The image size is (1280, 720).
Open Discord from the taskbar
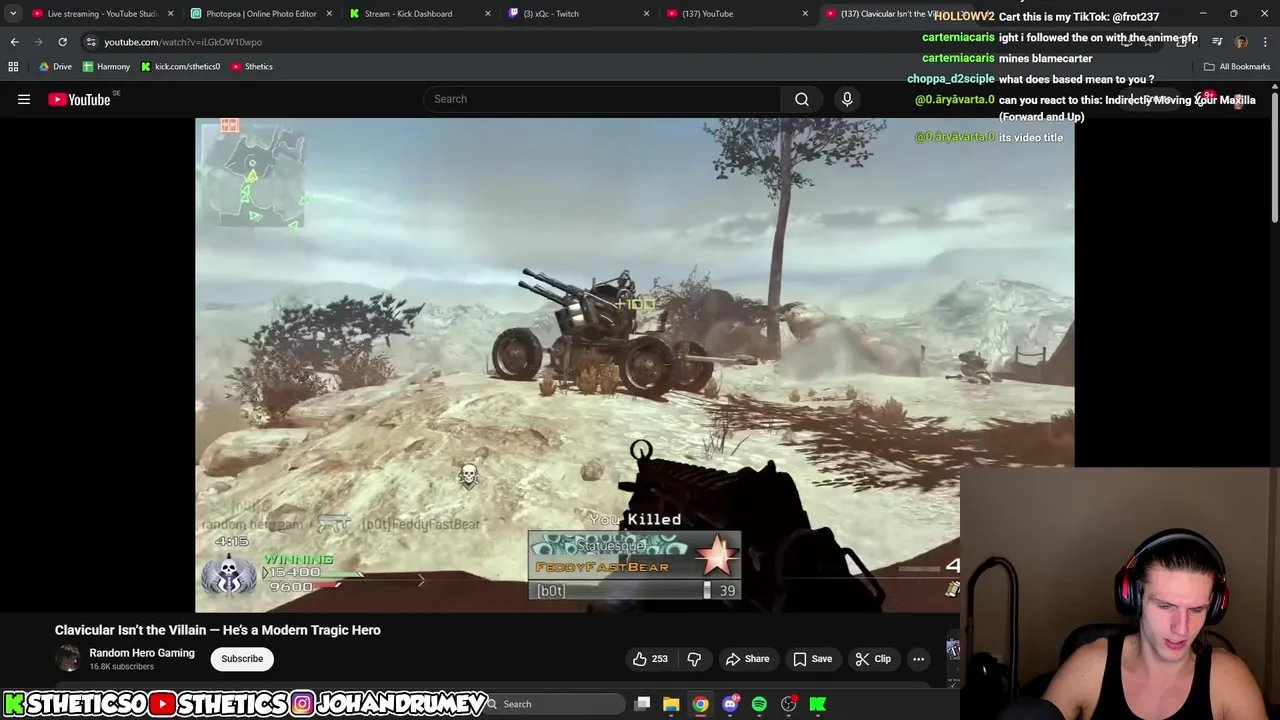[x=730, y=704]
